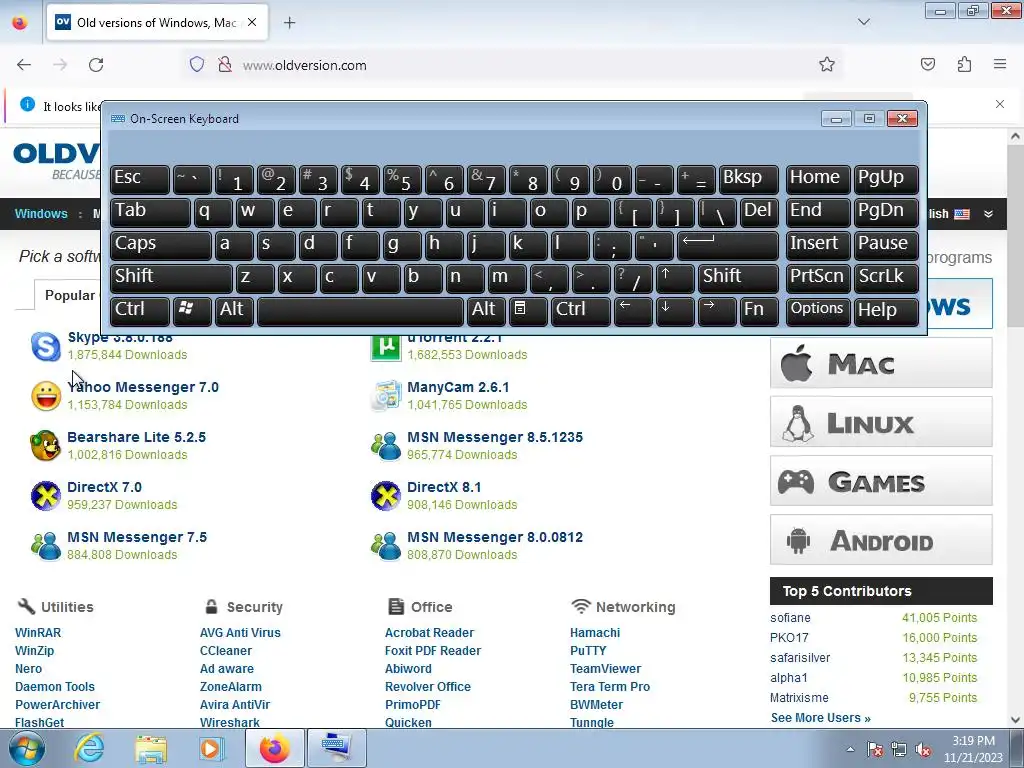Click the Tab key on keyboard
Viewport: 1024px width, 768px height.
150,212
